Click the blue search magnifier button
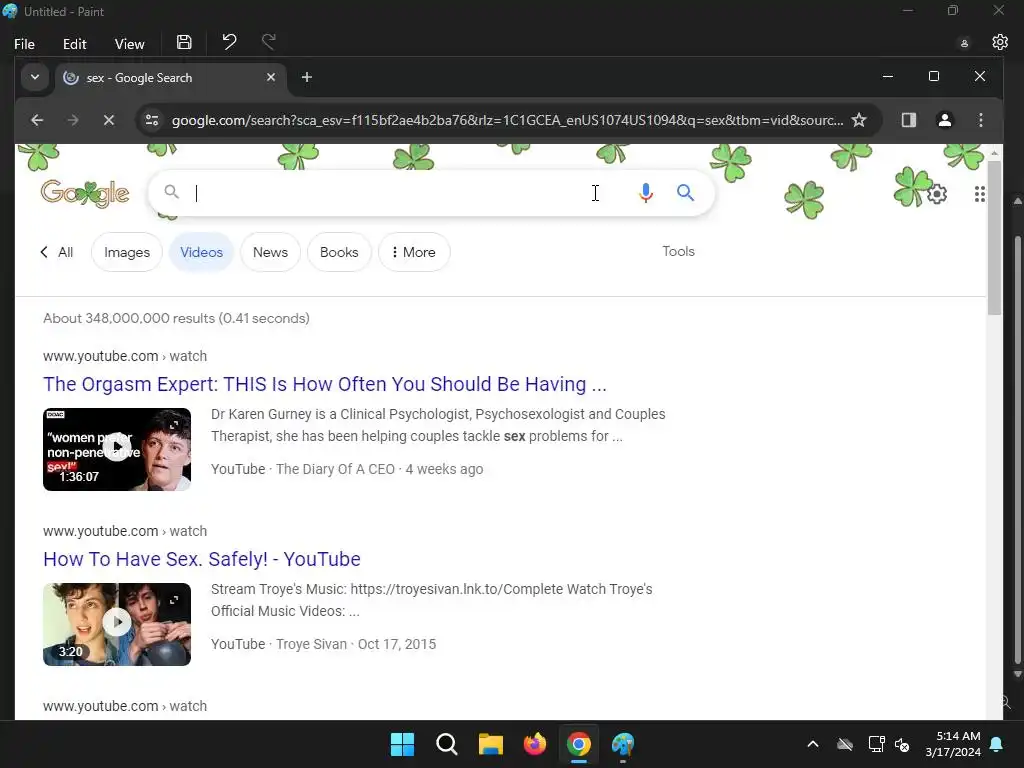Image resolution: width=1024 pixels, height=768 pixels. (685, 193)
